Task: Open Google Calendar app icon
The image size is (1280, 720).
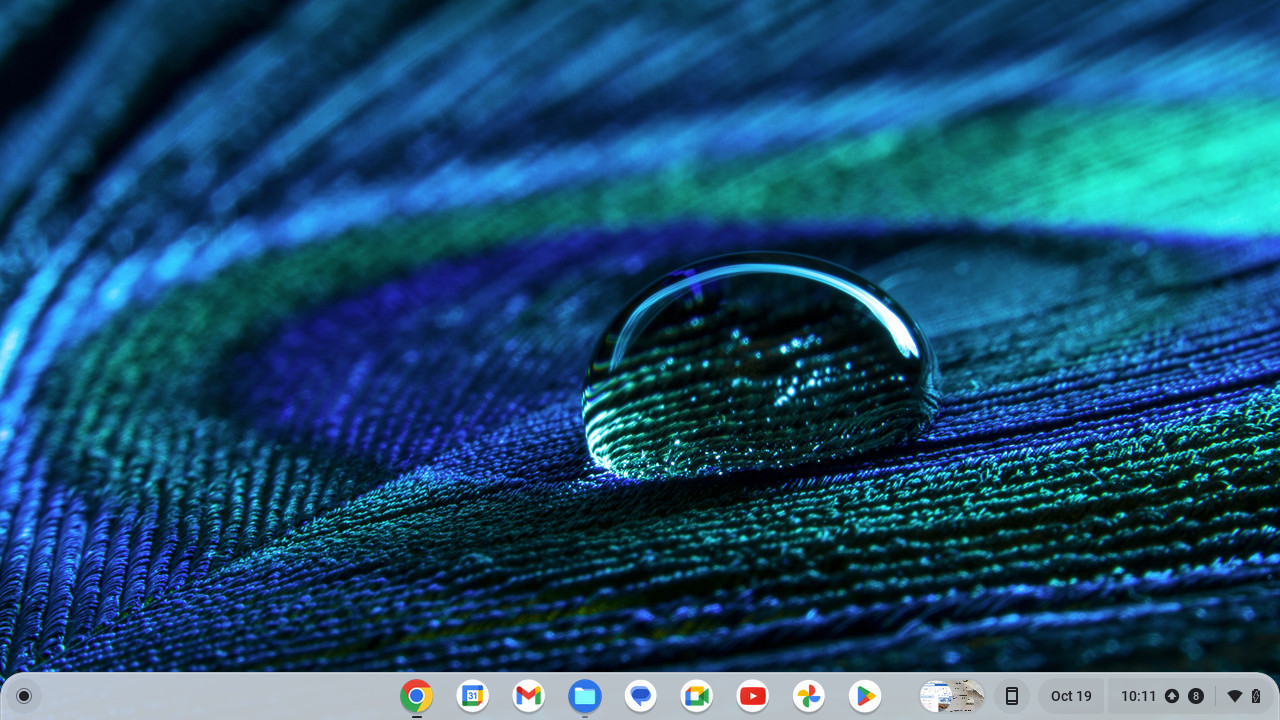Action: tap(473, 696)
